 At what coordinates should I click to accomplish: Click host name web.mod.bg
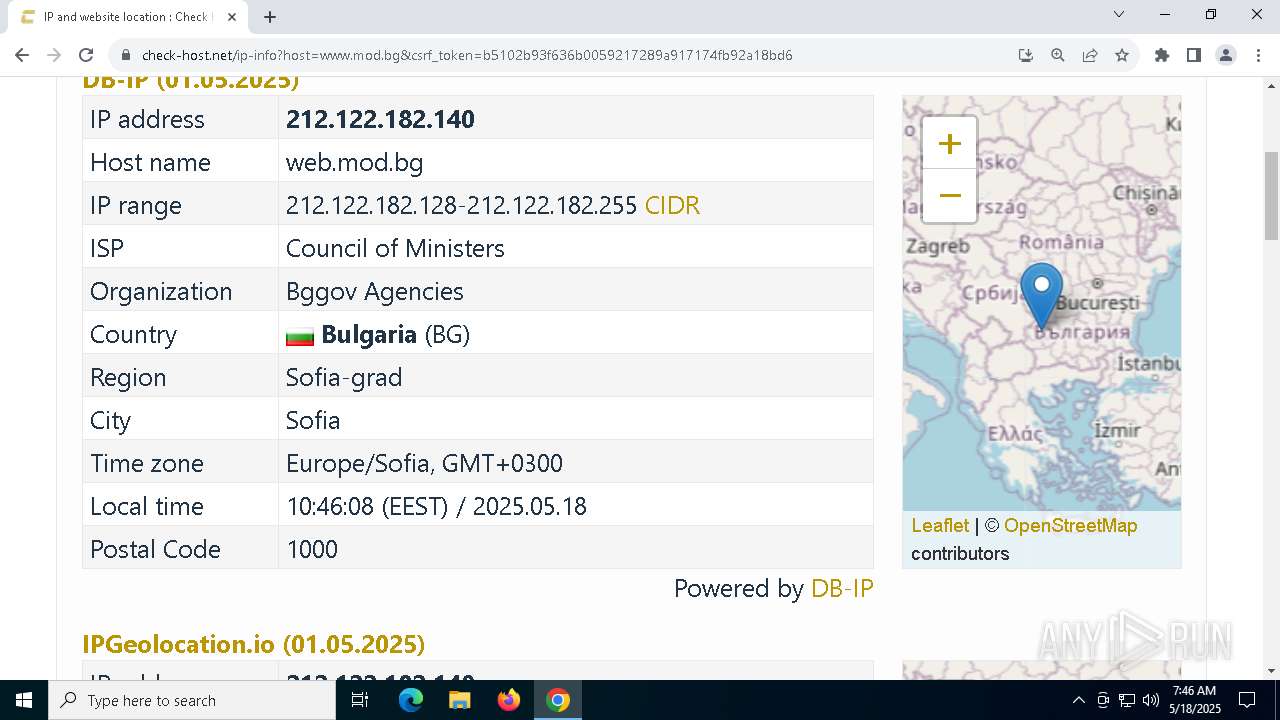[354, 162]
